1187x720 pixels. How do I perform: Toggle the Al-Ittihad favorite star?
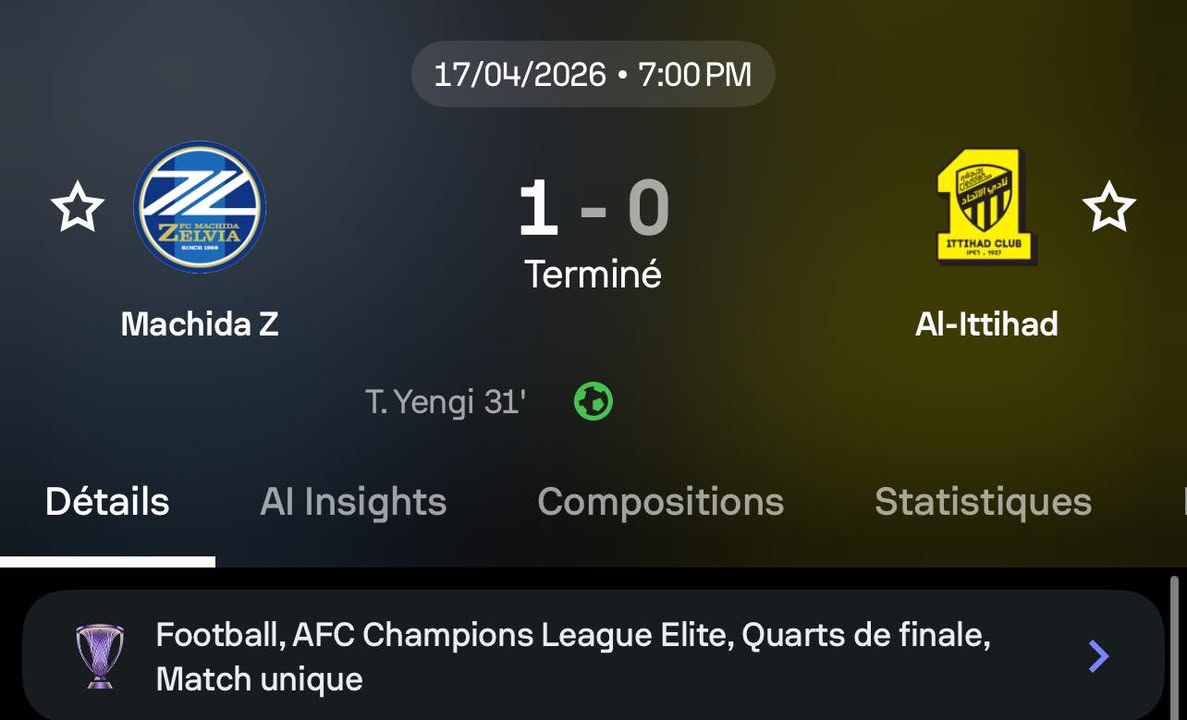[x=1109, y=206]
